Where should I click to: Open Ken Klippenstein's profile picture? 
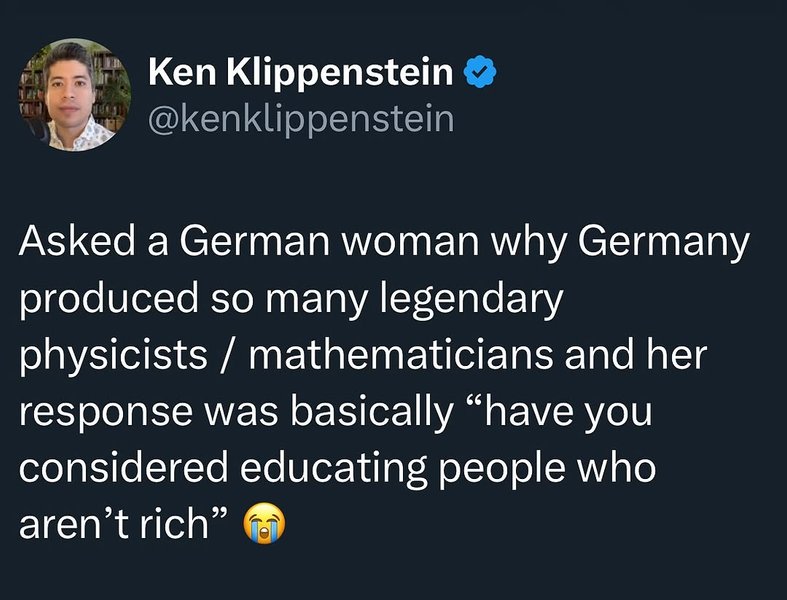[x=74, y=95]
